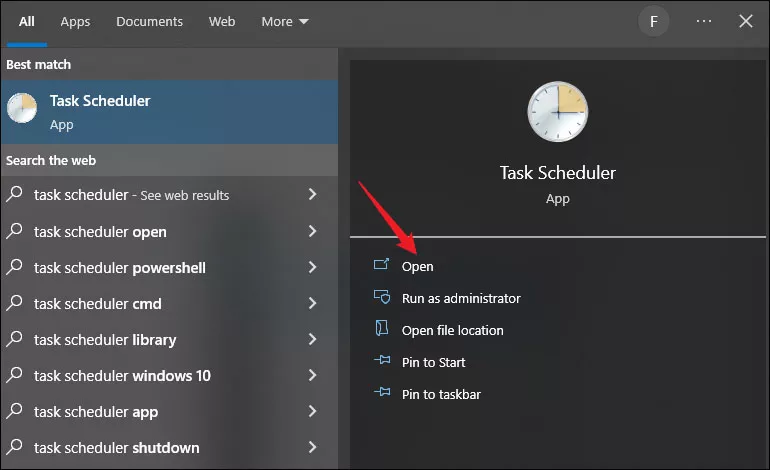Viewport: 770px width, 470px height.
Task: Choose Open in the actions list
Action: pyautogui.click(x=417, y=266)
